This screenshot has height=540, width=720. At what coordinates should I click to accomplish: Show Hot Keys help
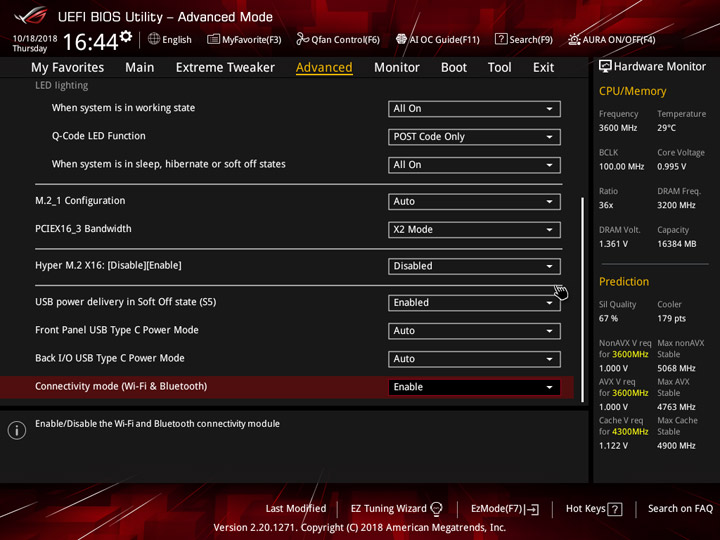pyautogui.click(x=585, y=509)
